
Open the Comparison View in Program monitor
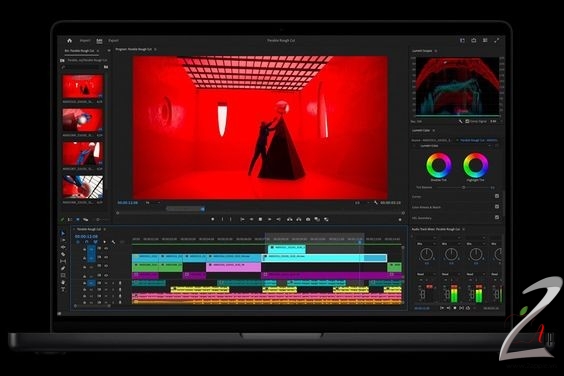coord(317,219)
